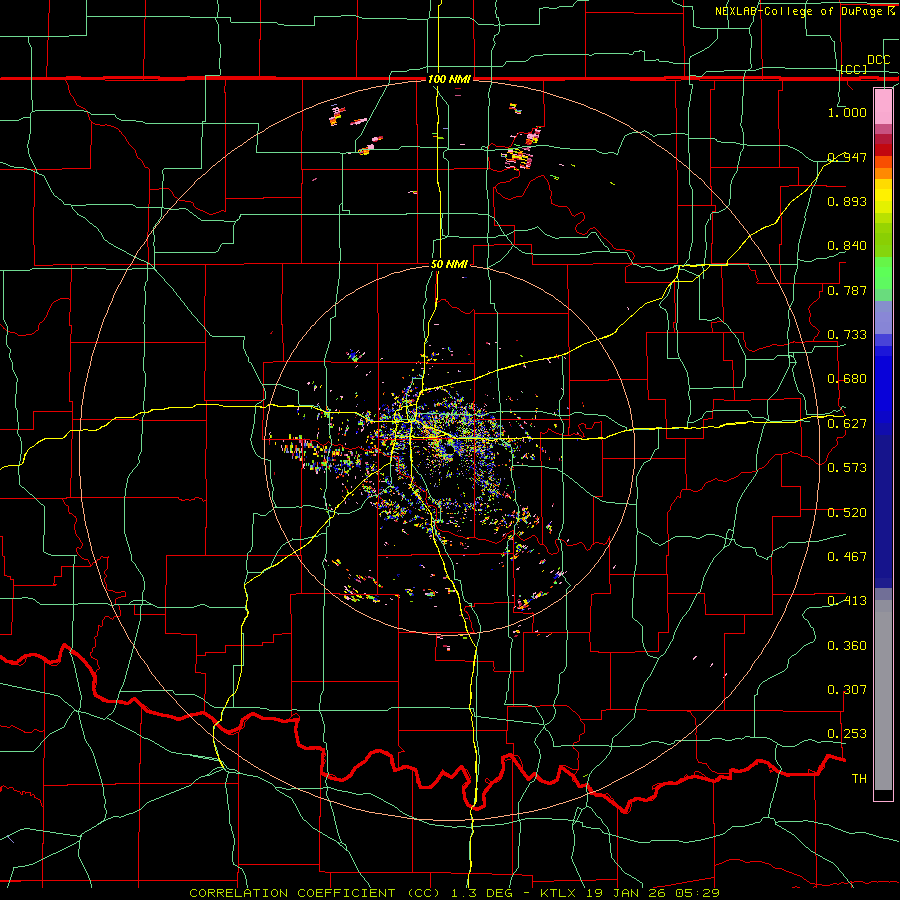Viewport: 900px width, 900px height.
Task: Pick the yellow band of the color scale
Action: pos(883,197)
